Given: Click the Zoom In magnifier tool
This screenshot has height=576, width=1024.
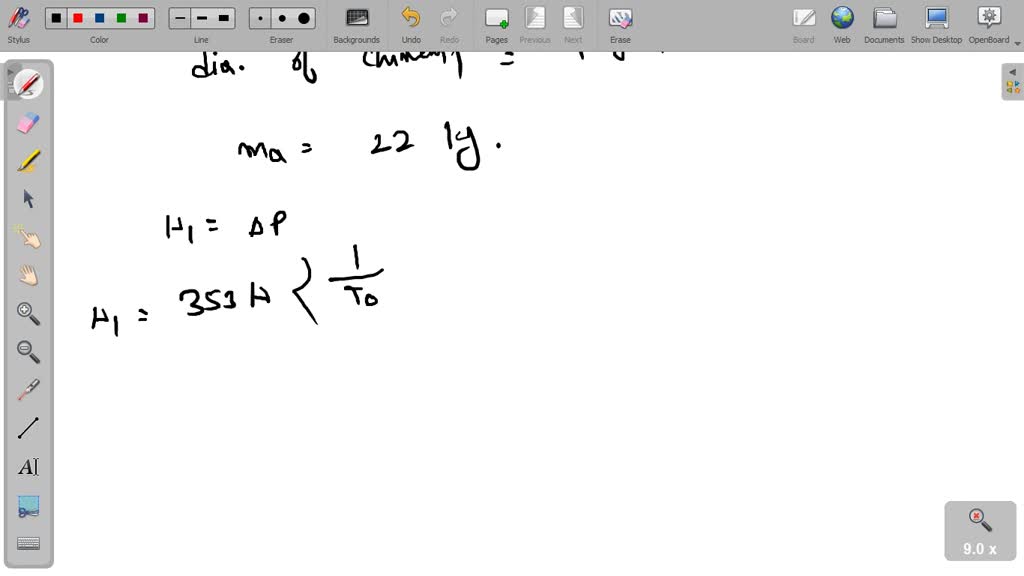Looking at the screenshot, I should click(x=28, y=313).
